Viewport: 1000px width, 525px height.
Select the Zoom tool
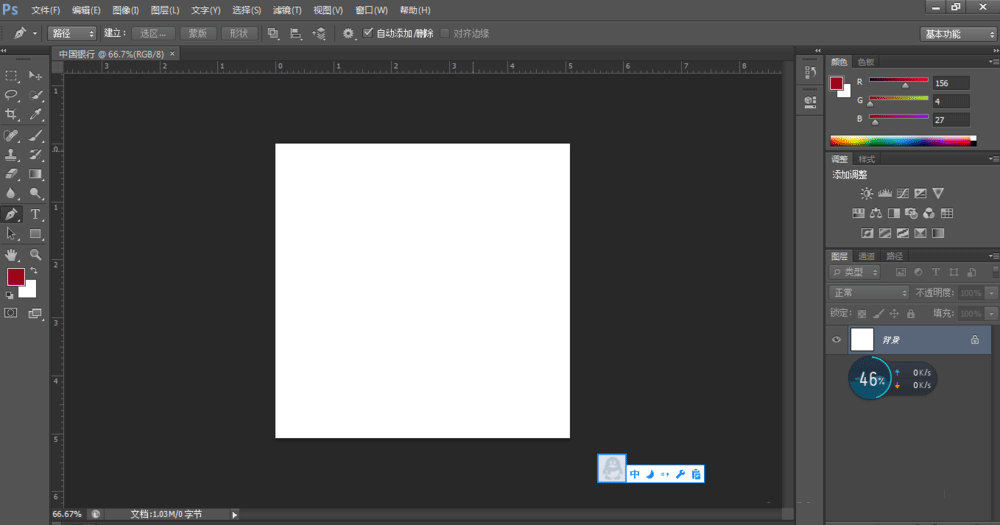[35, 255]
